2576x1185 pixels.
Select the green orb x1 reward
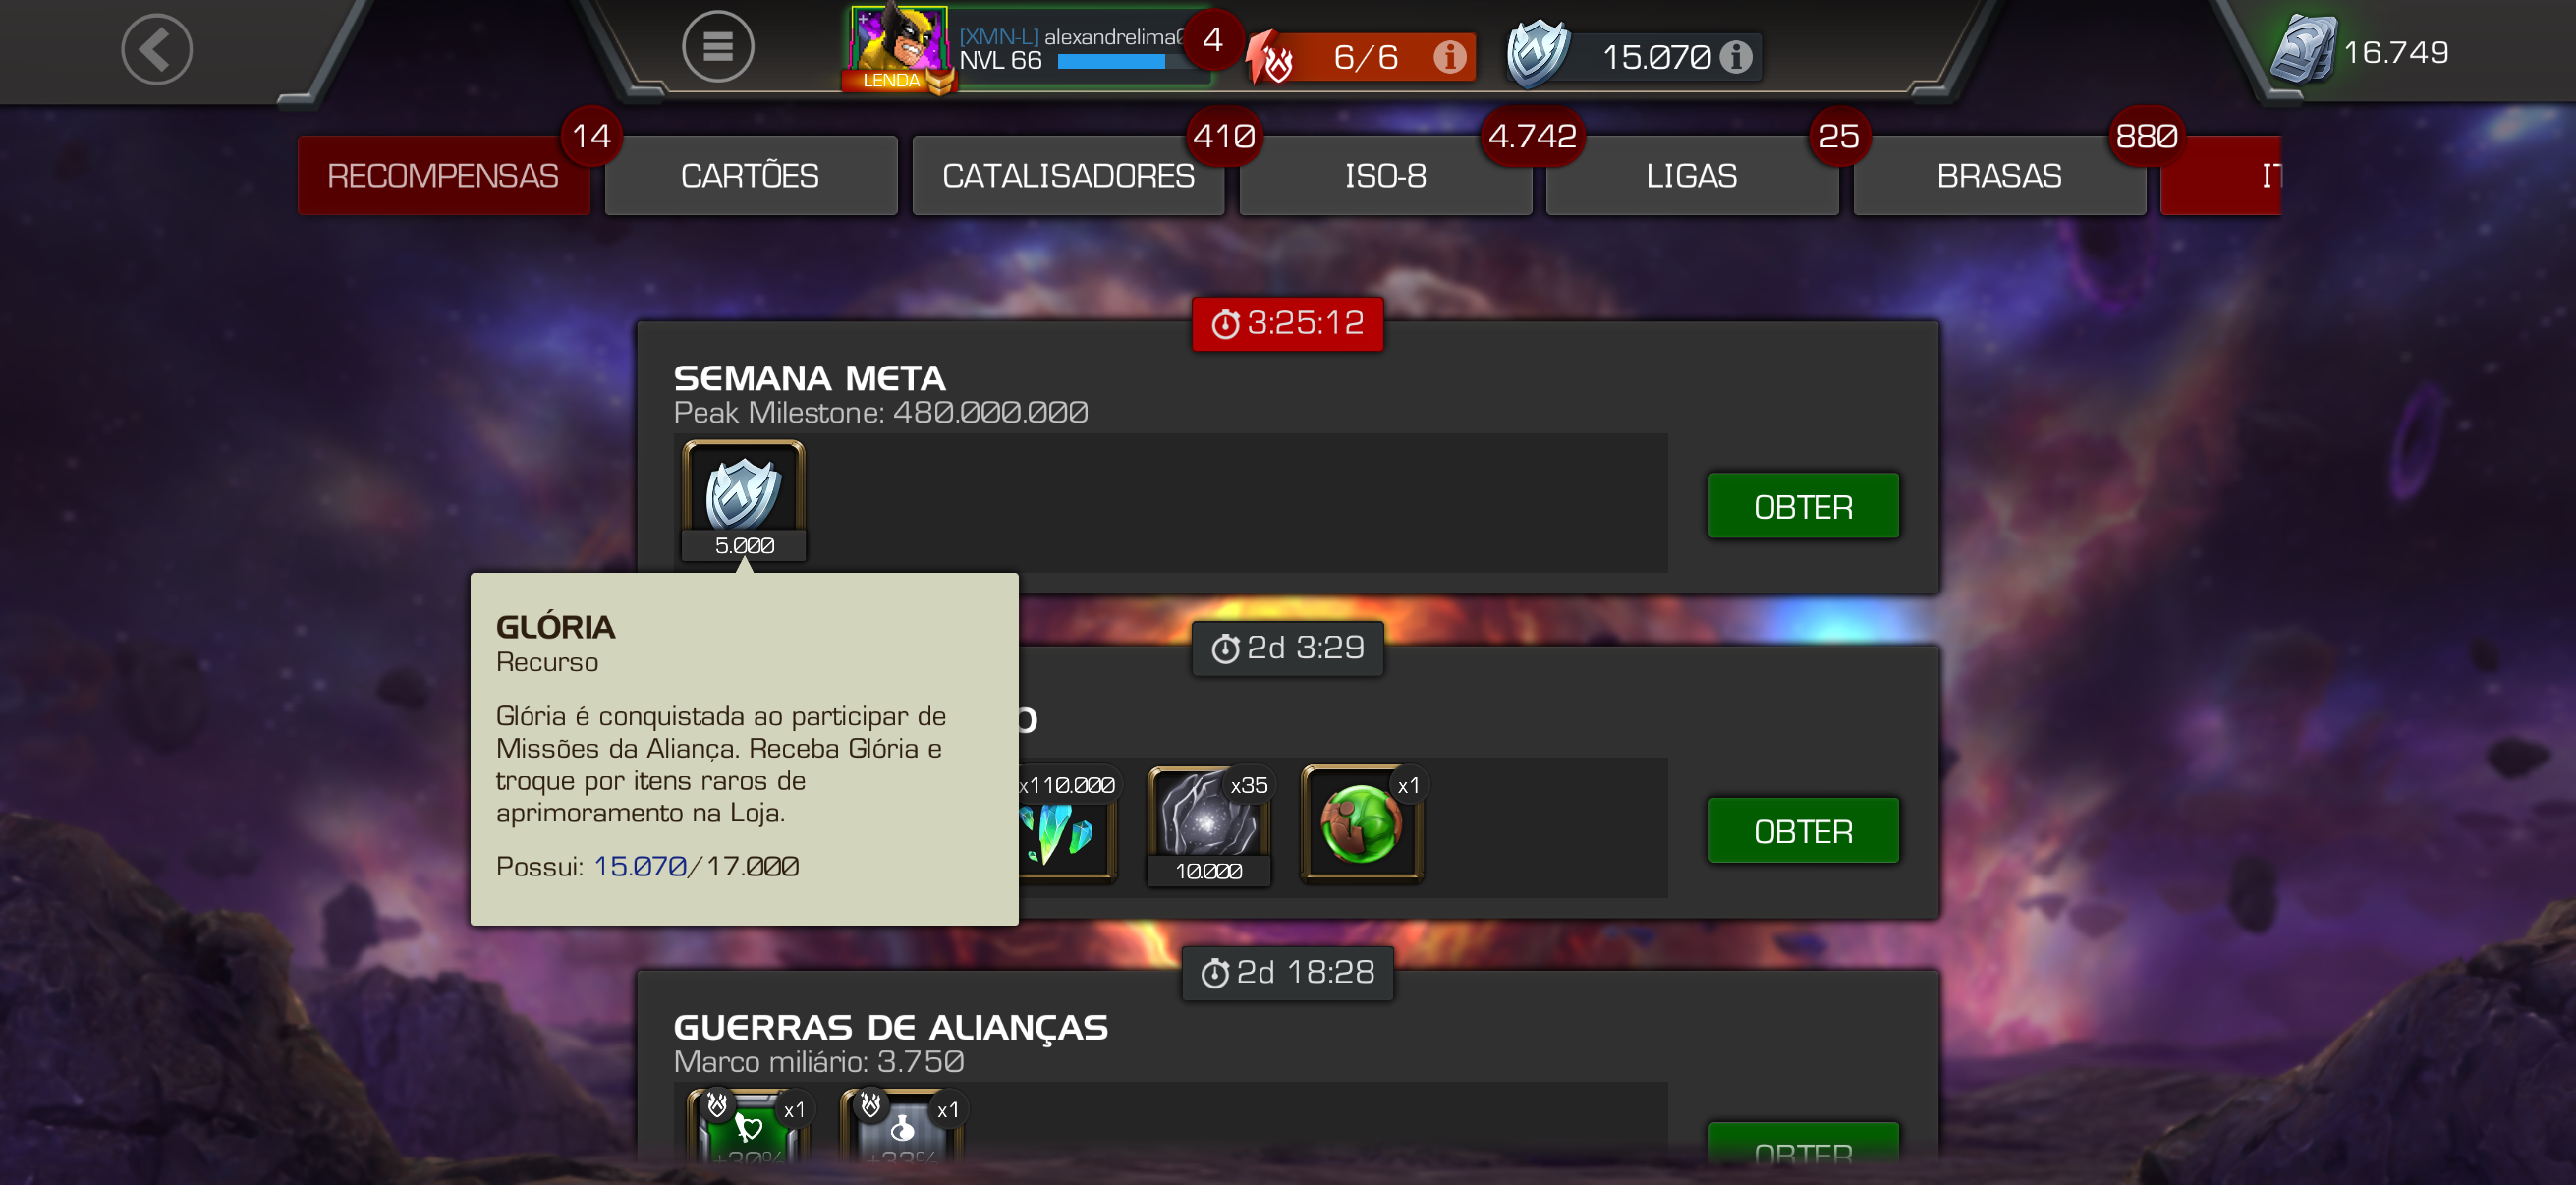coord(1362,825)
